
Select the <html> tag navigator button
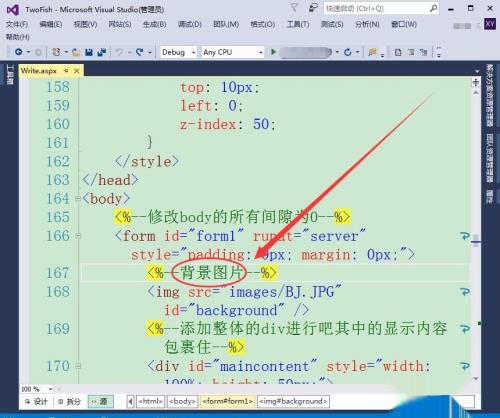pos(151,401)
